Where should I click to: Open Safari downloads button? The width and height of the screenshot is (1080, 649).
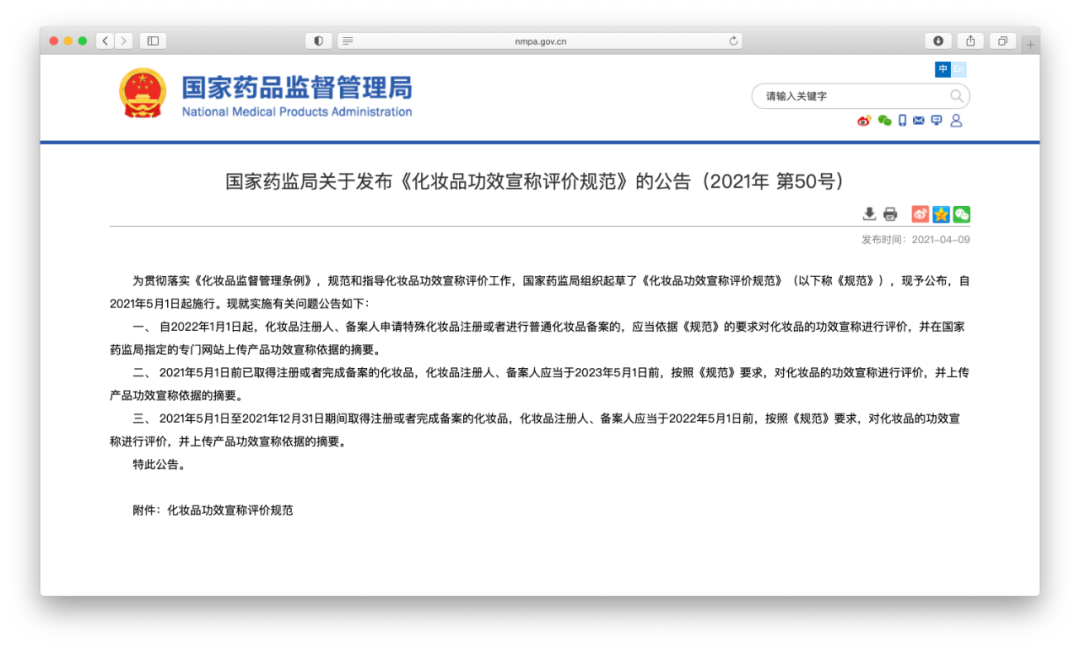[x=938, y=41]
